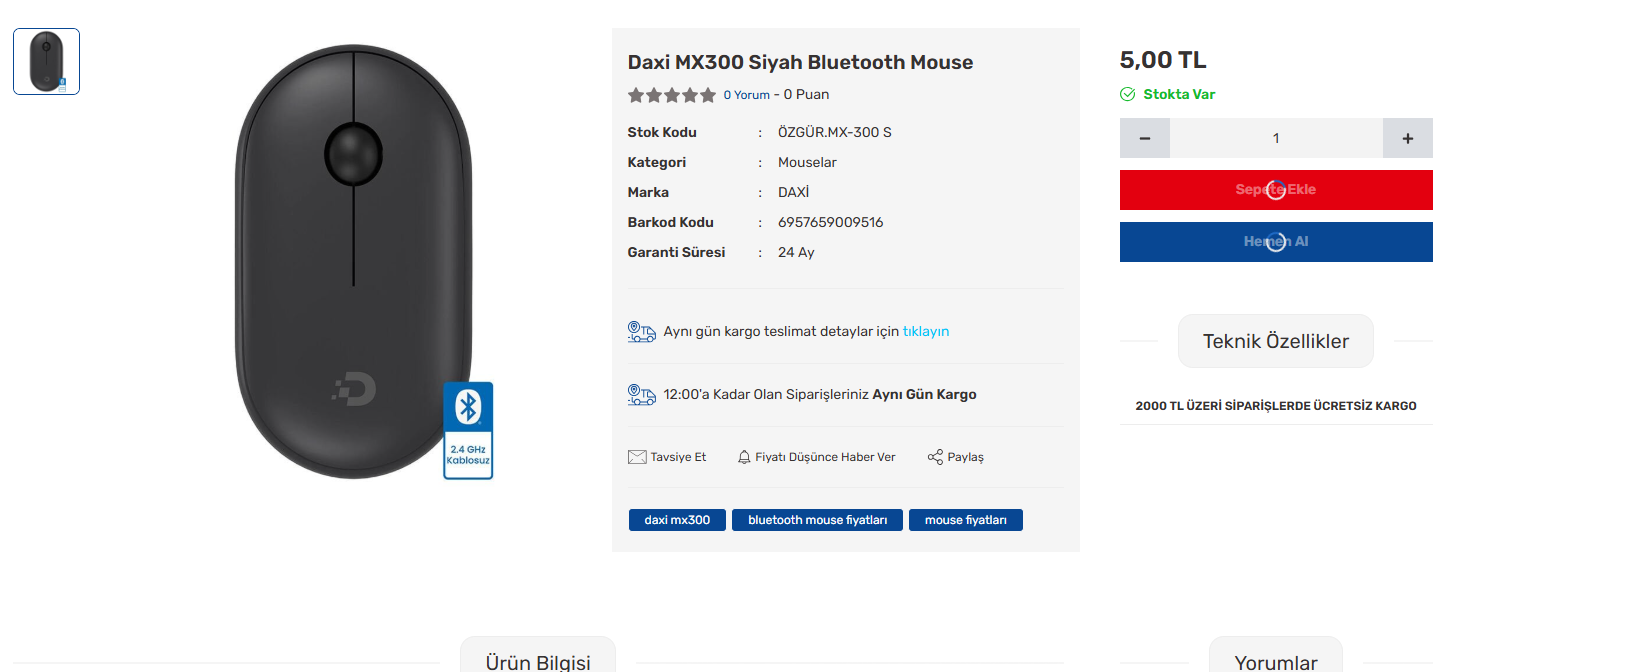Increase quantity with the plus button

(x=1408, y=138)
